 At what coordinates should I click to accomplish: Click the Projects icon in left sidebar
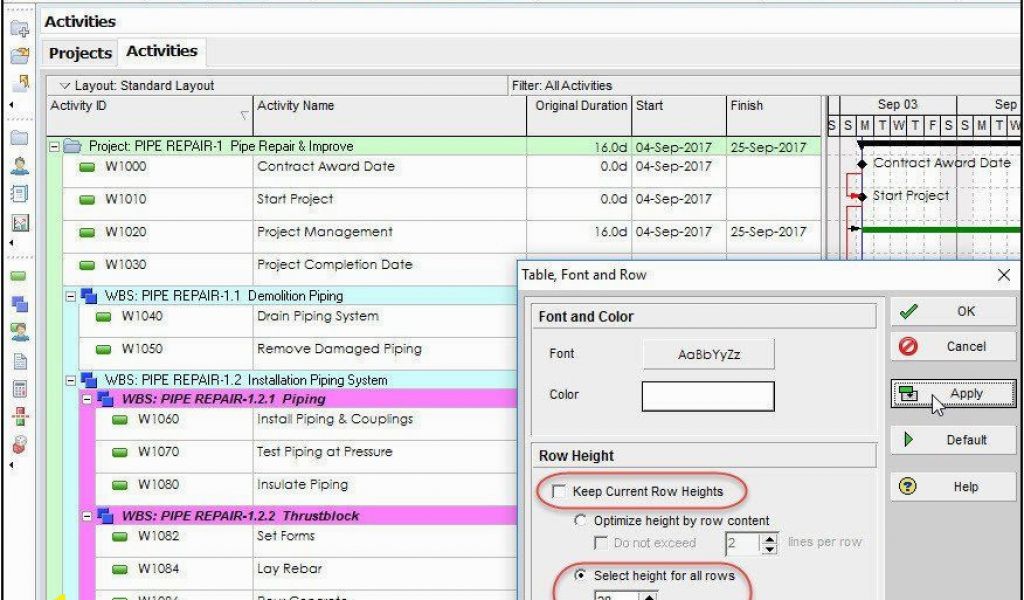(19, 137)
